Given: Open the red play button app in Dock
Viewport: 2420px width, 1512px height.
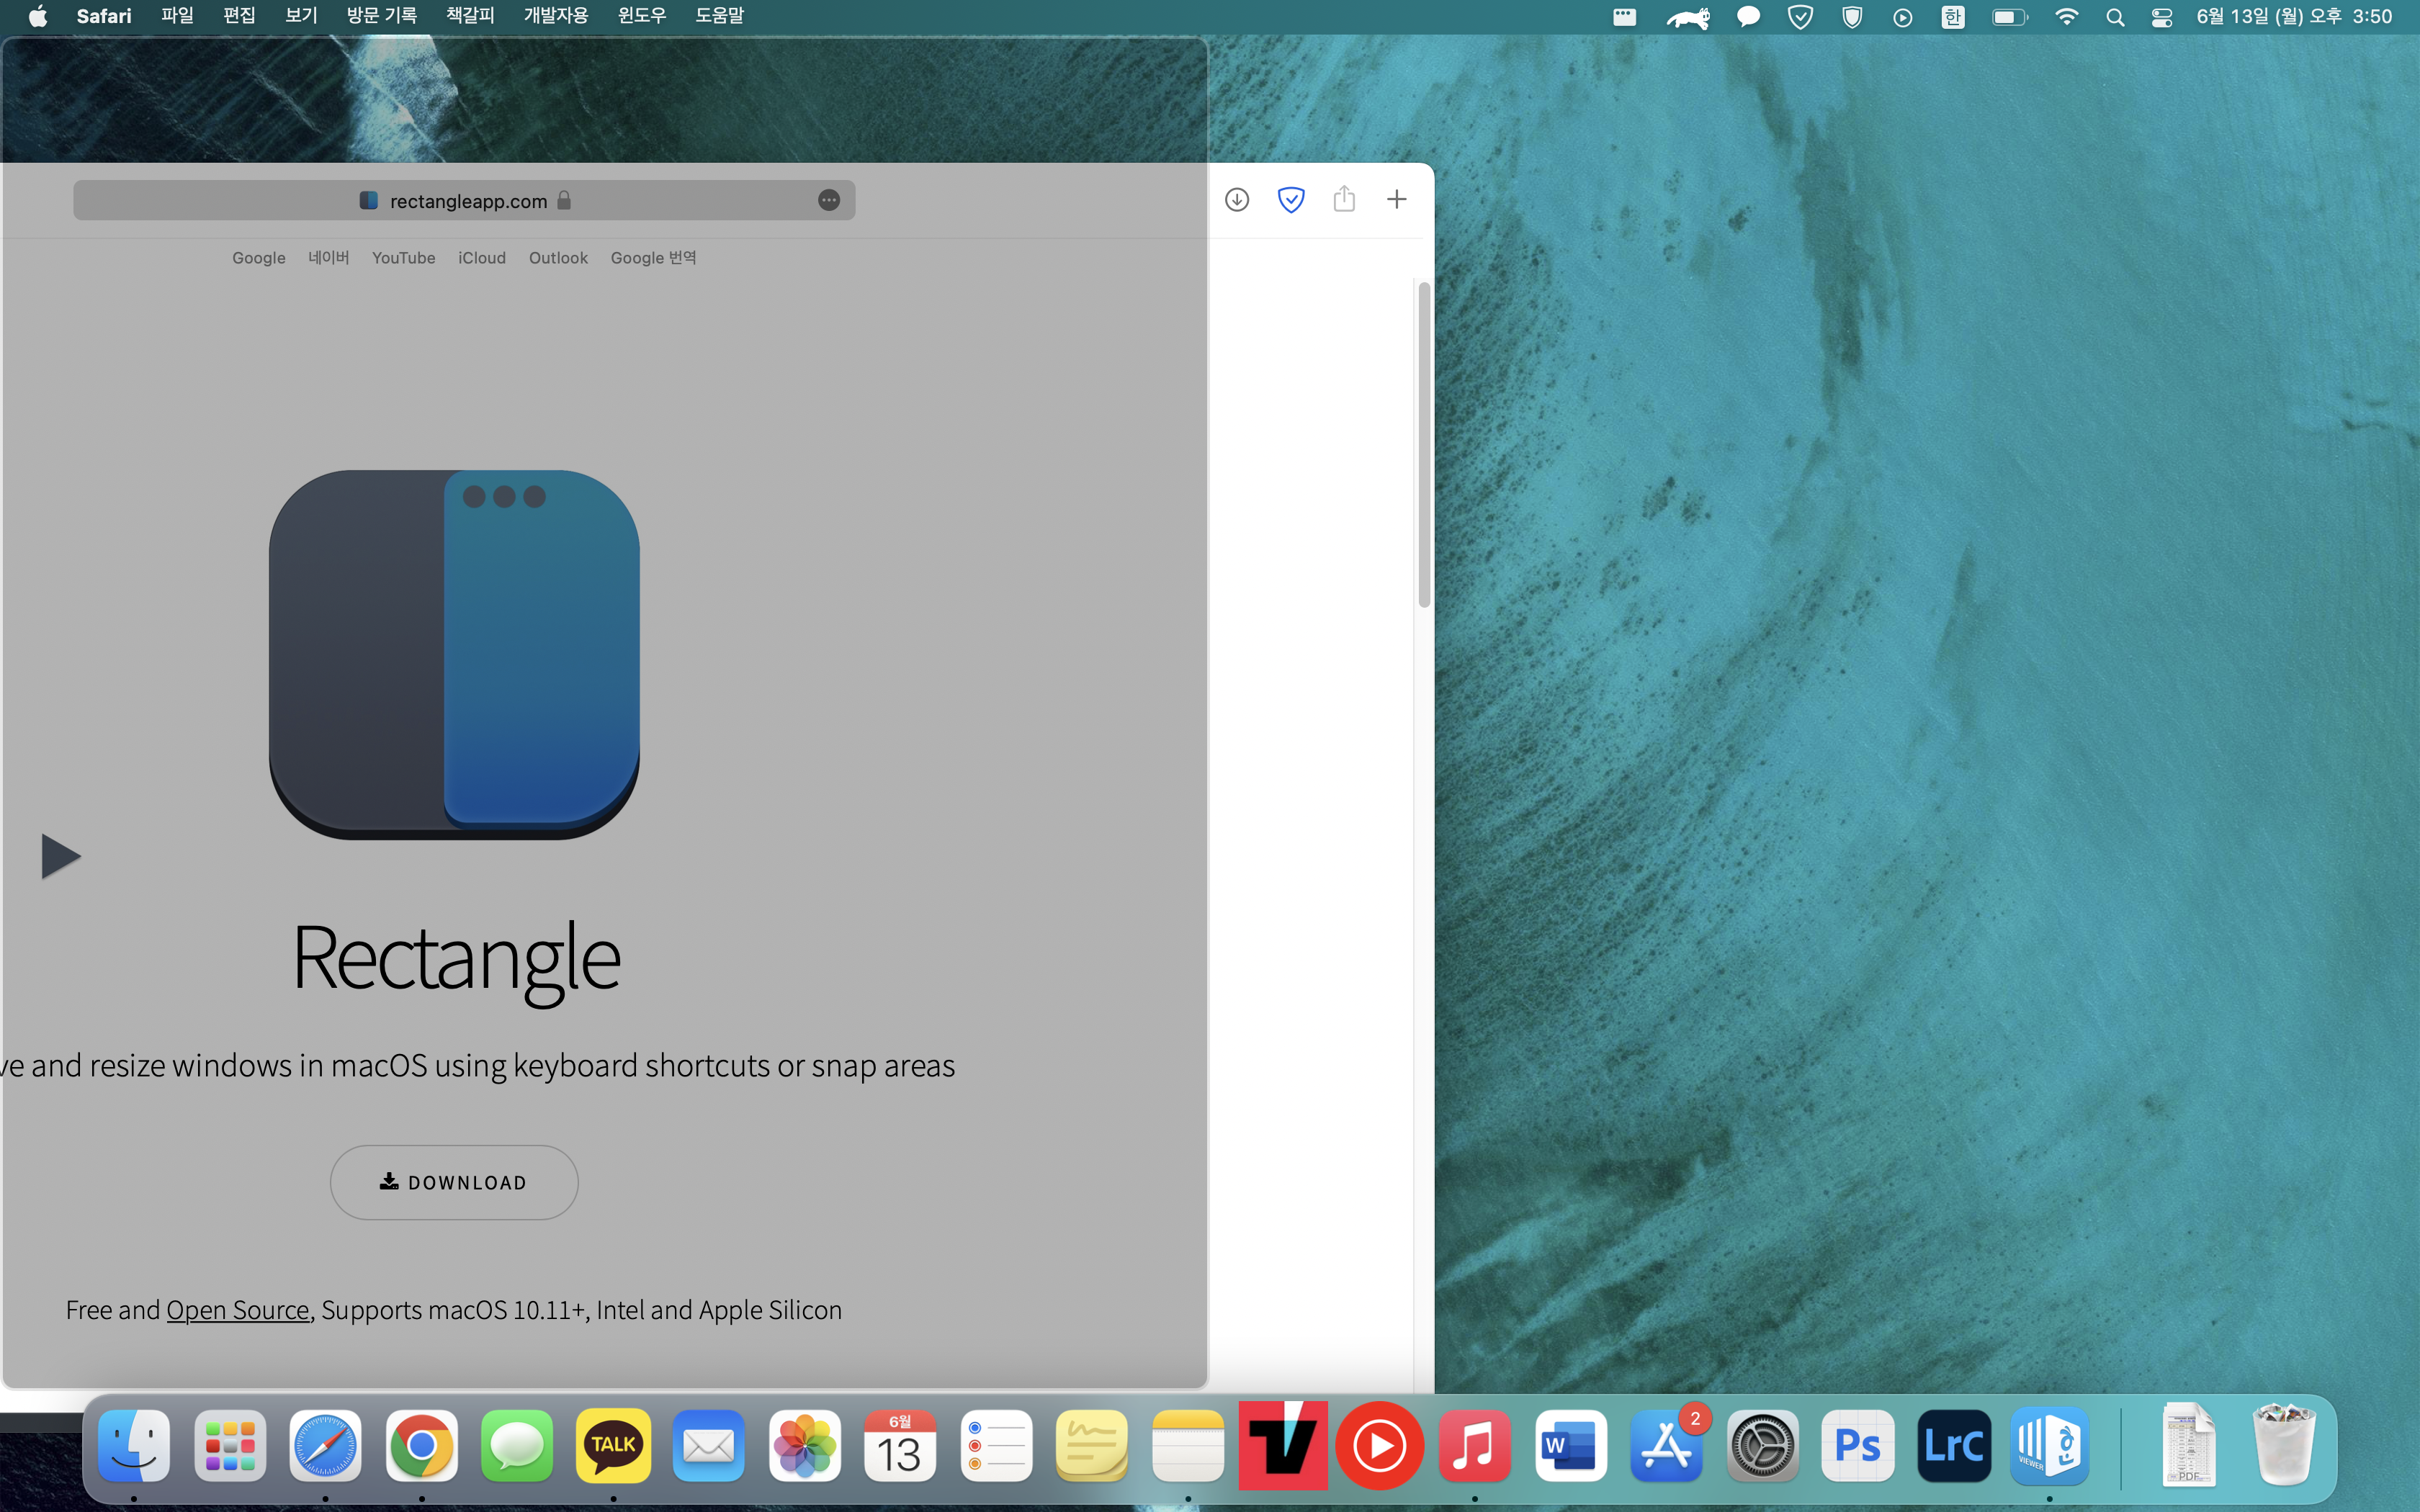Looking at the screenshot, I should tap(1380, 1445).
